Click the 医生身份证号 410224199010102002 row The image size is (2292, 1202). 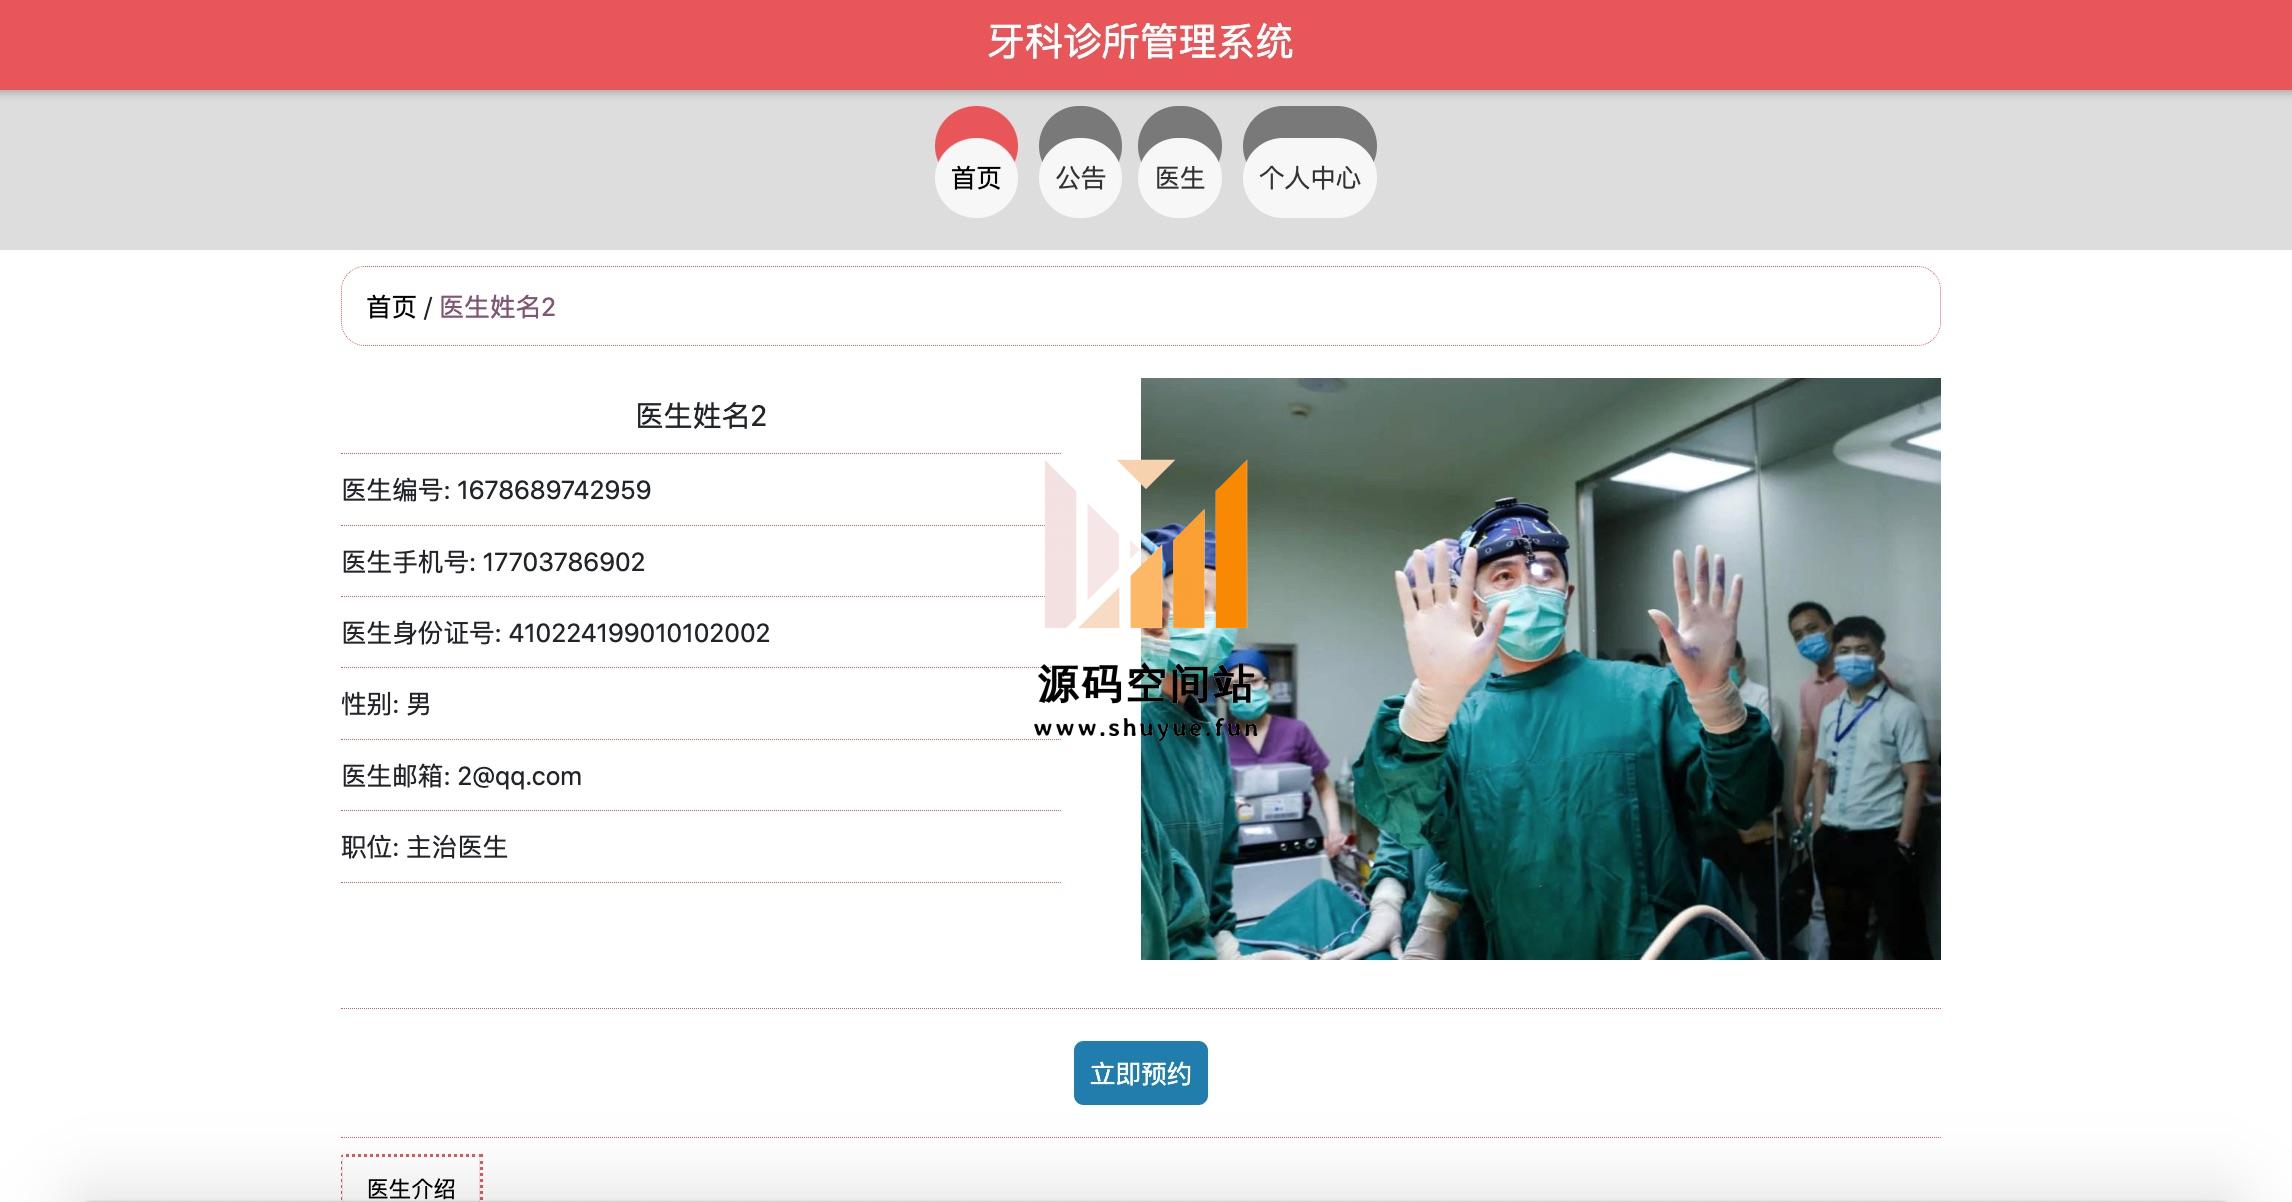pos(701,633)
